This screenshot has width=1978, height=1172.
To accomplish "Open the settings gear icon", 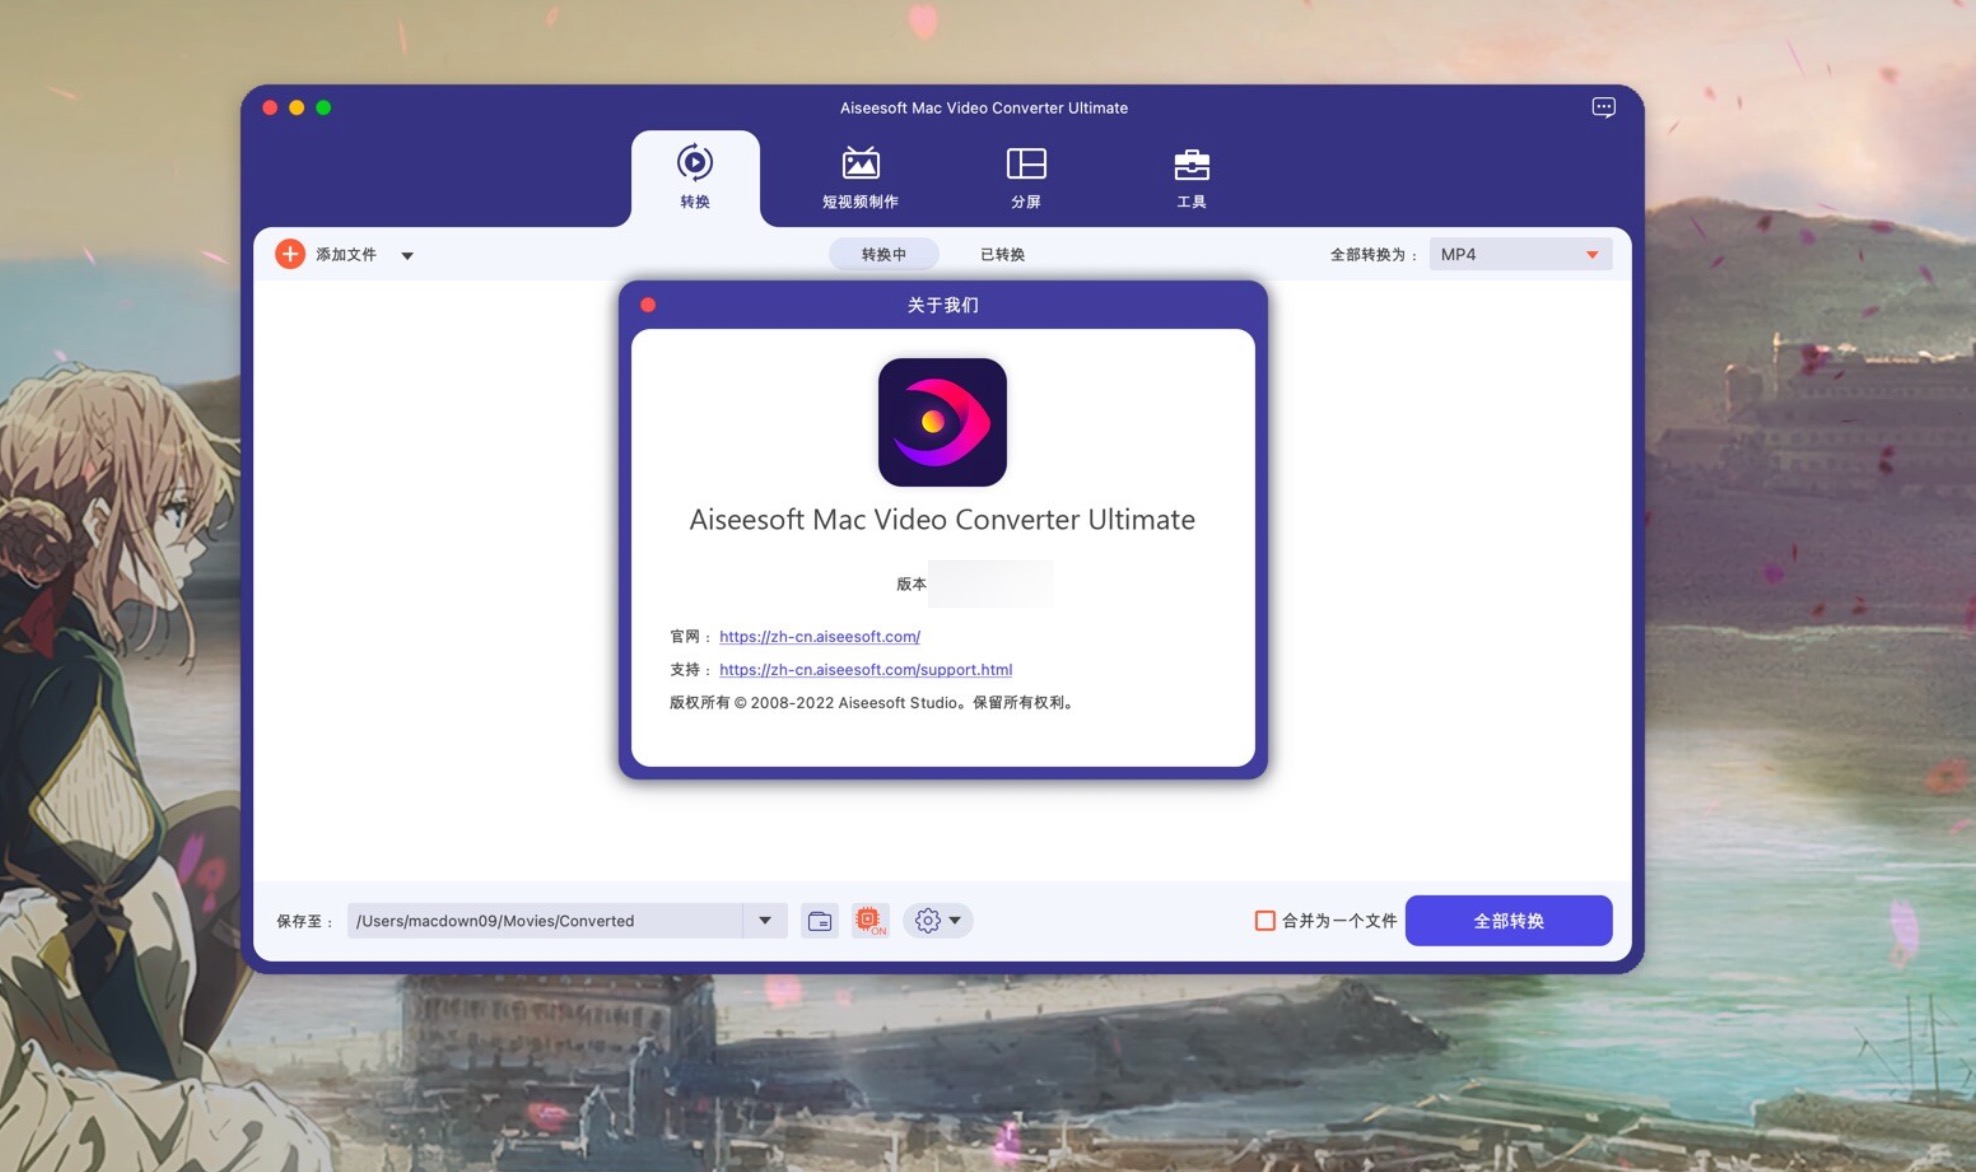I will click(927, 920).
